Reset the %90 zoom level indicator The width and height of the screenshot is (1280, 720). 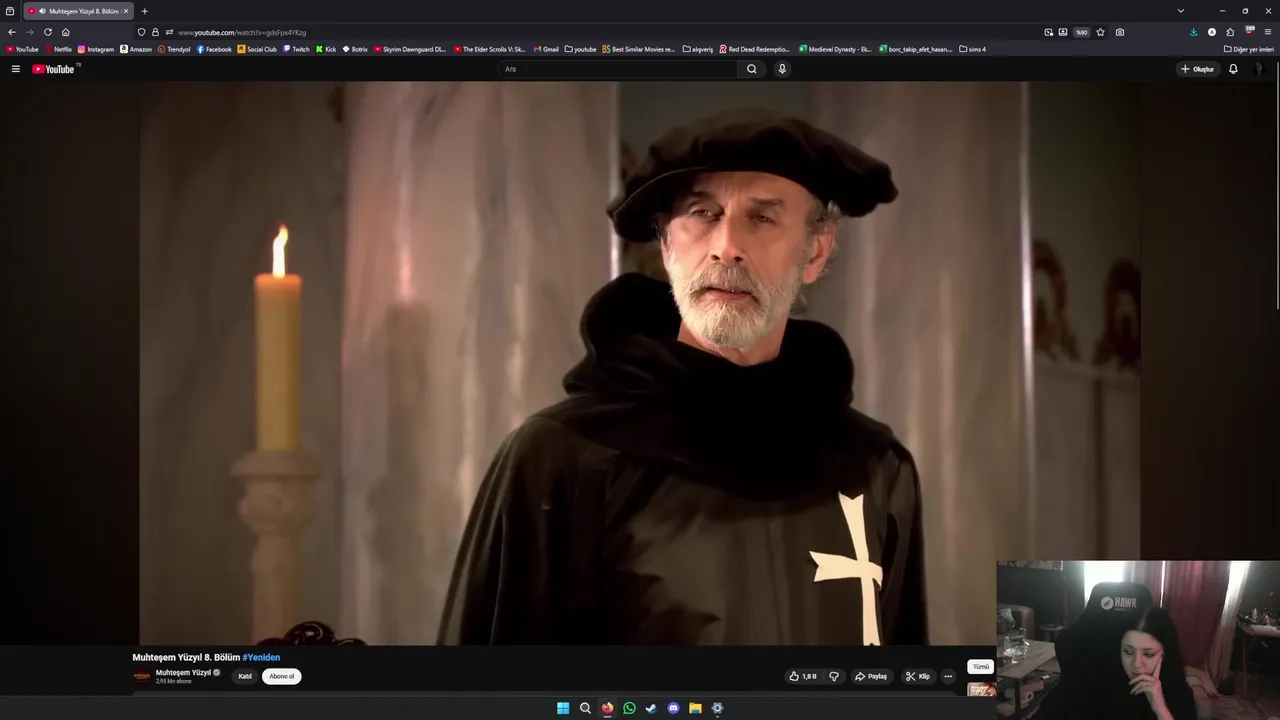(1081, 32)
